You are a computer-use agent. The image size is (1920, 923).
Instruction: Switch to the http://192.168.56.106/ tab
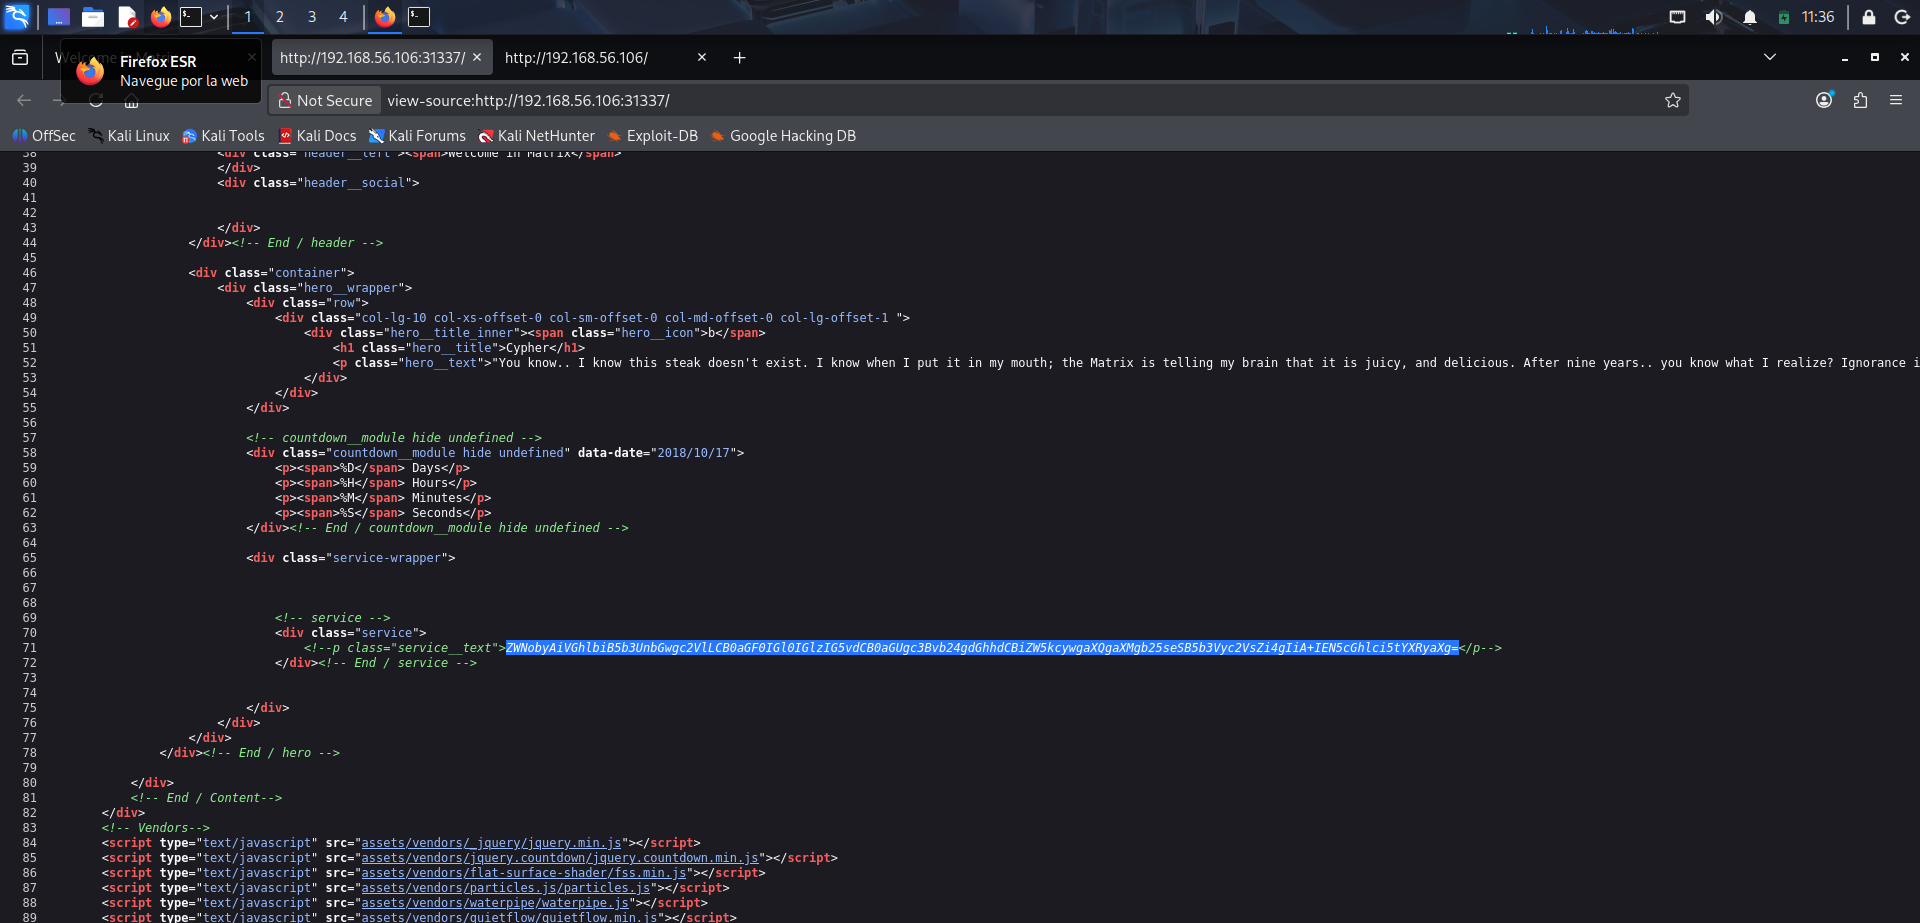590,58
